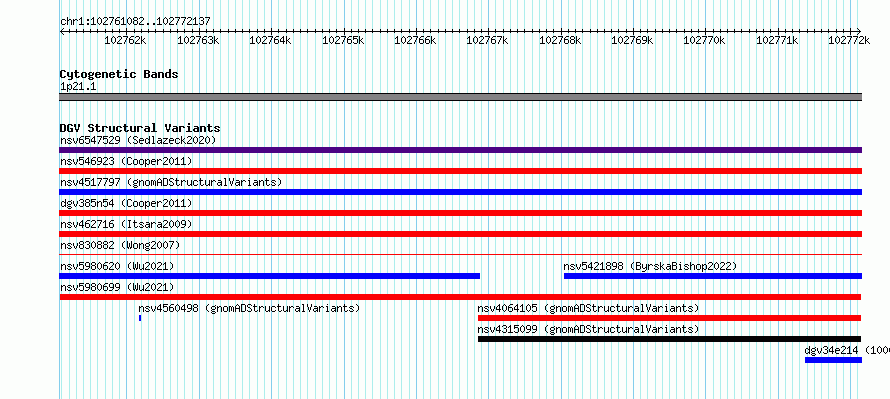Click the blue nsv5980620 variant bar
The width and height of the screenshot is (890, 399).
(x=270, y=276)
